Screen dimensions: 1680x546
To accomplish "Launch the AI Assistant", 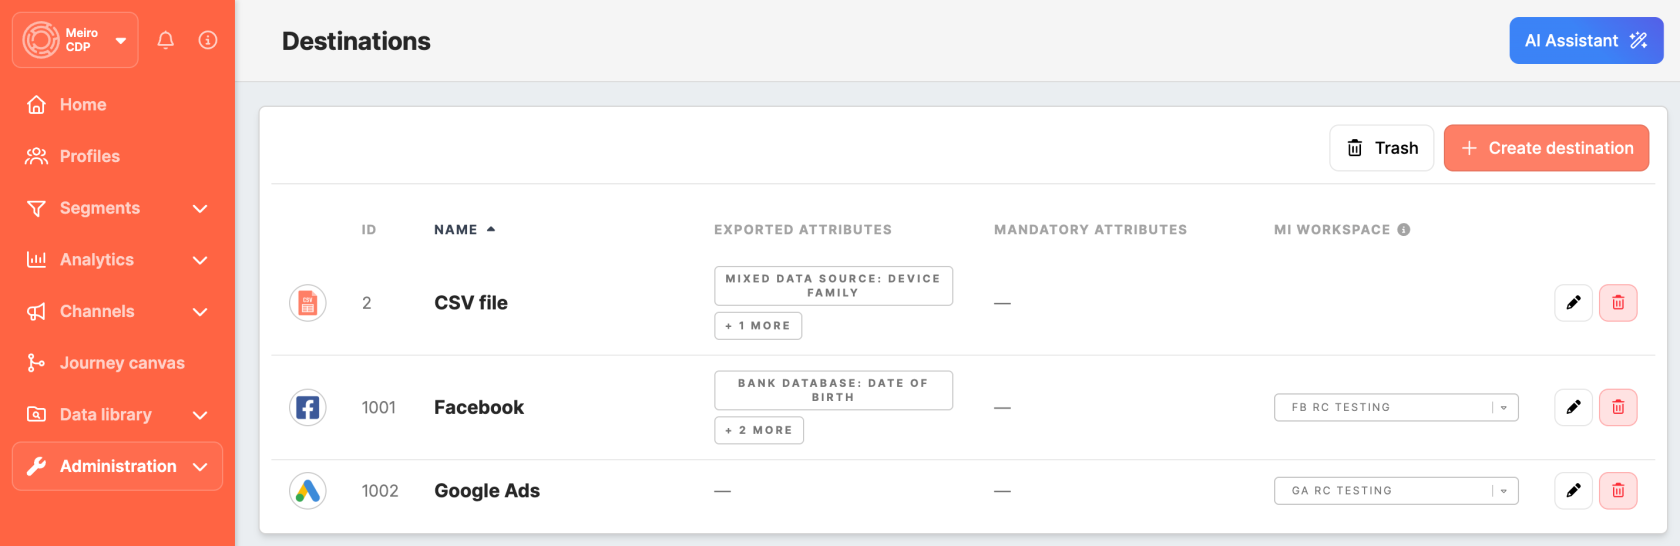I will pos(1585,41).
